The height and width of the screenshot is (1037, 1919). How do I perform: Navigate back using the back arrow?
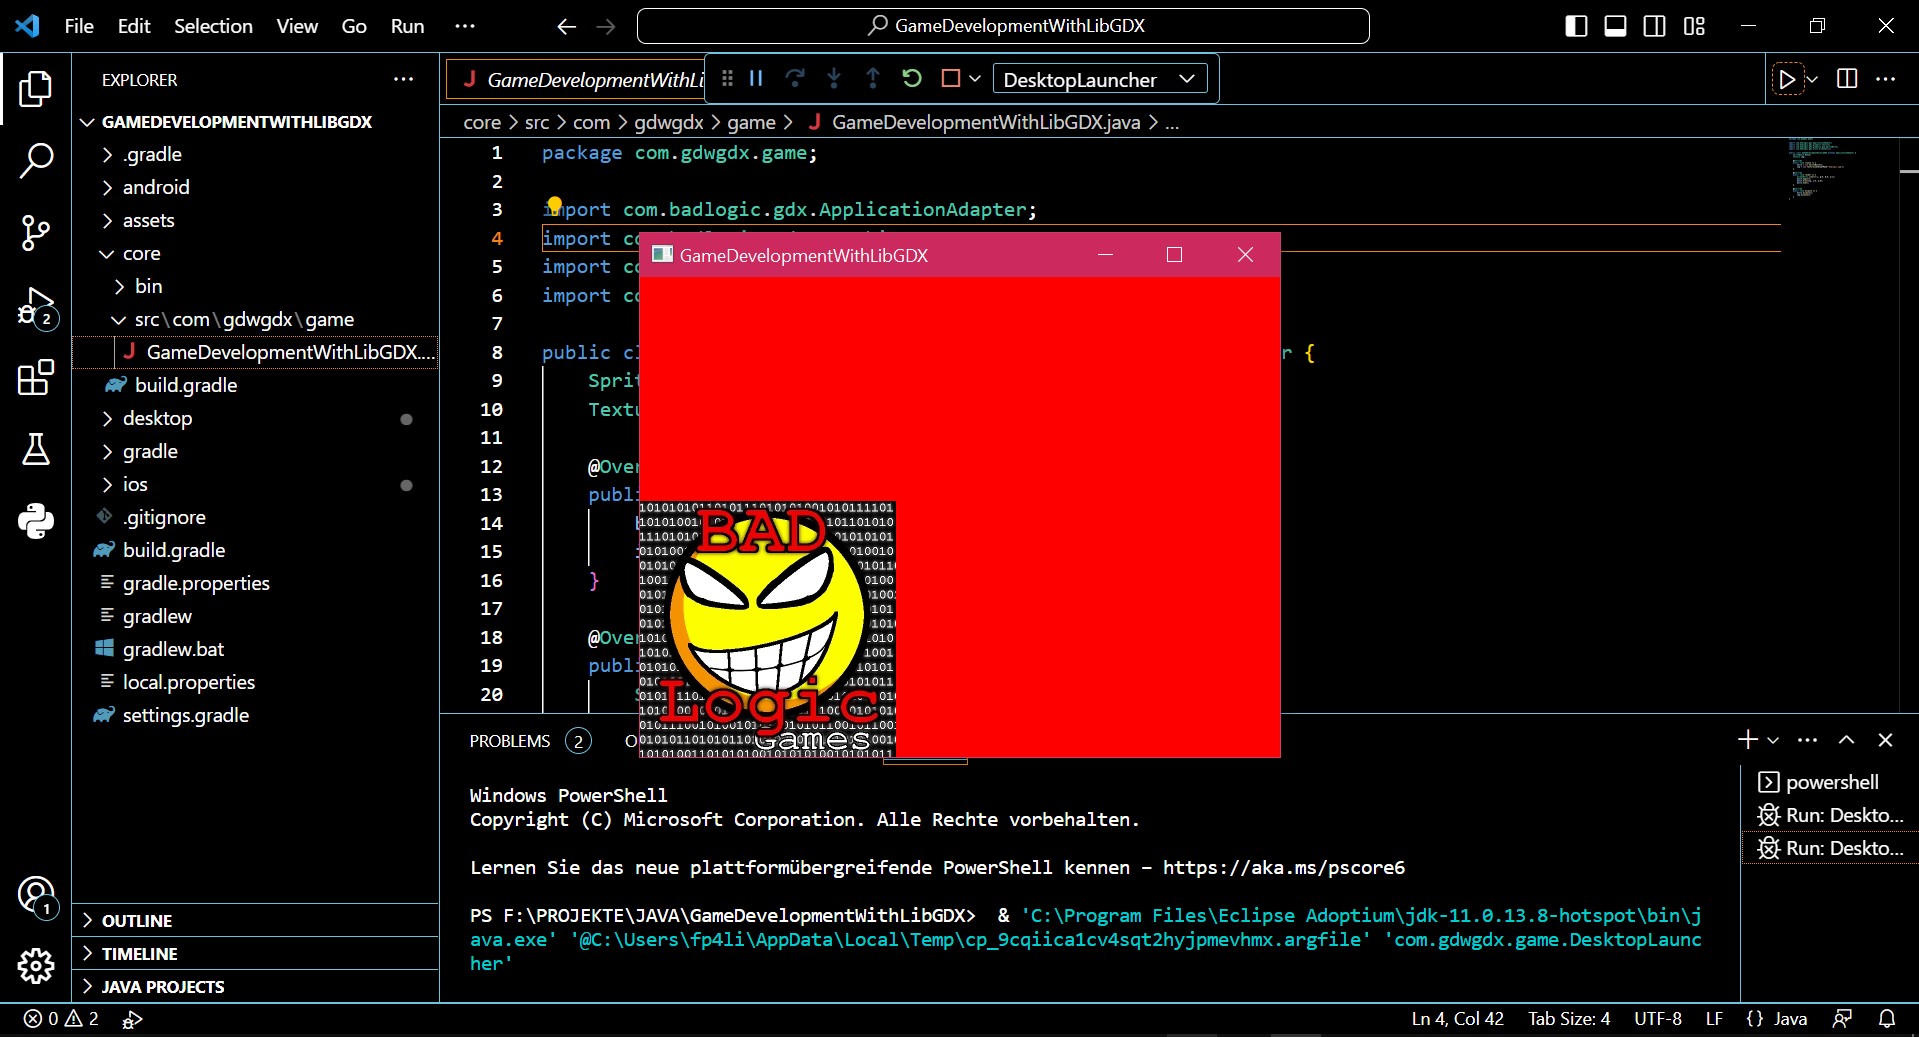pos(566,27)
